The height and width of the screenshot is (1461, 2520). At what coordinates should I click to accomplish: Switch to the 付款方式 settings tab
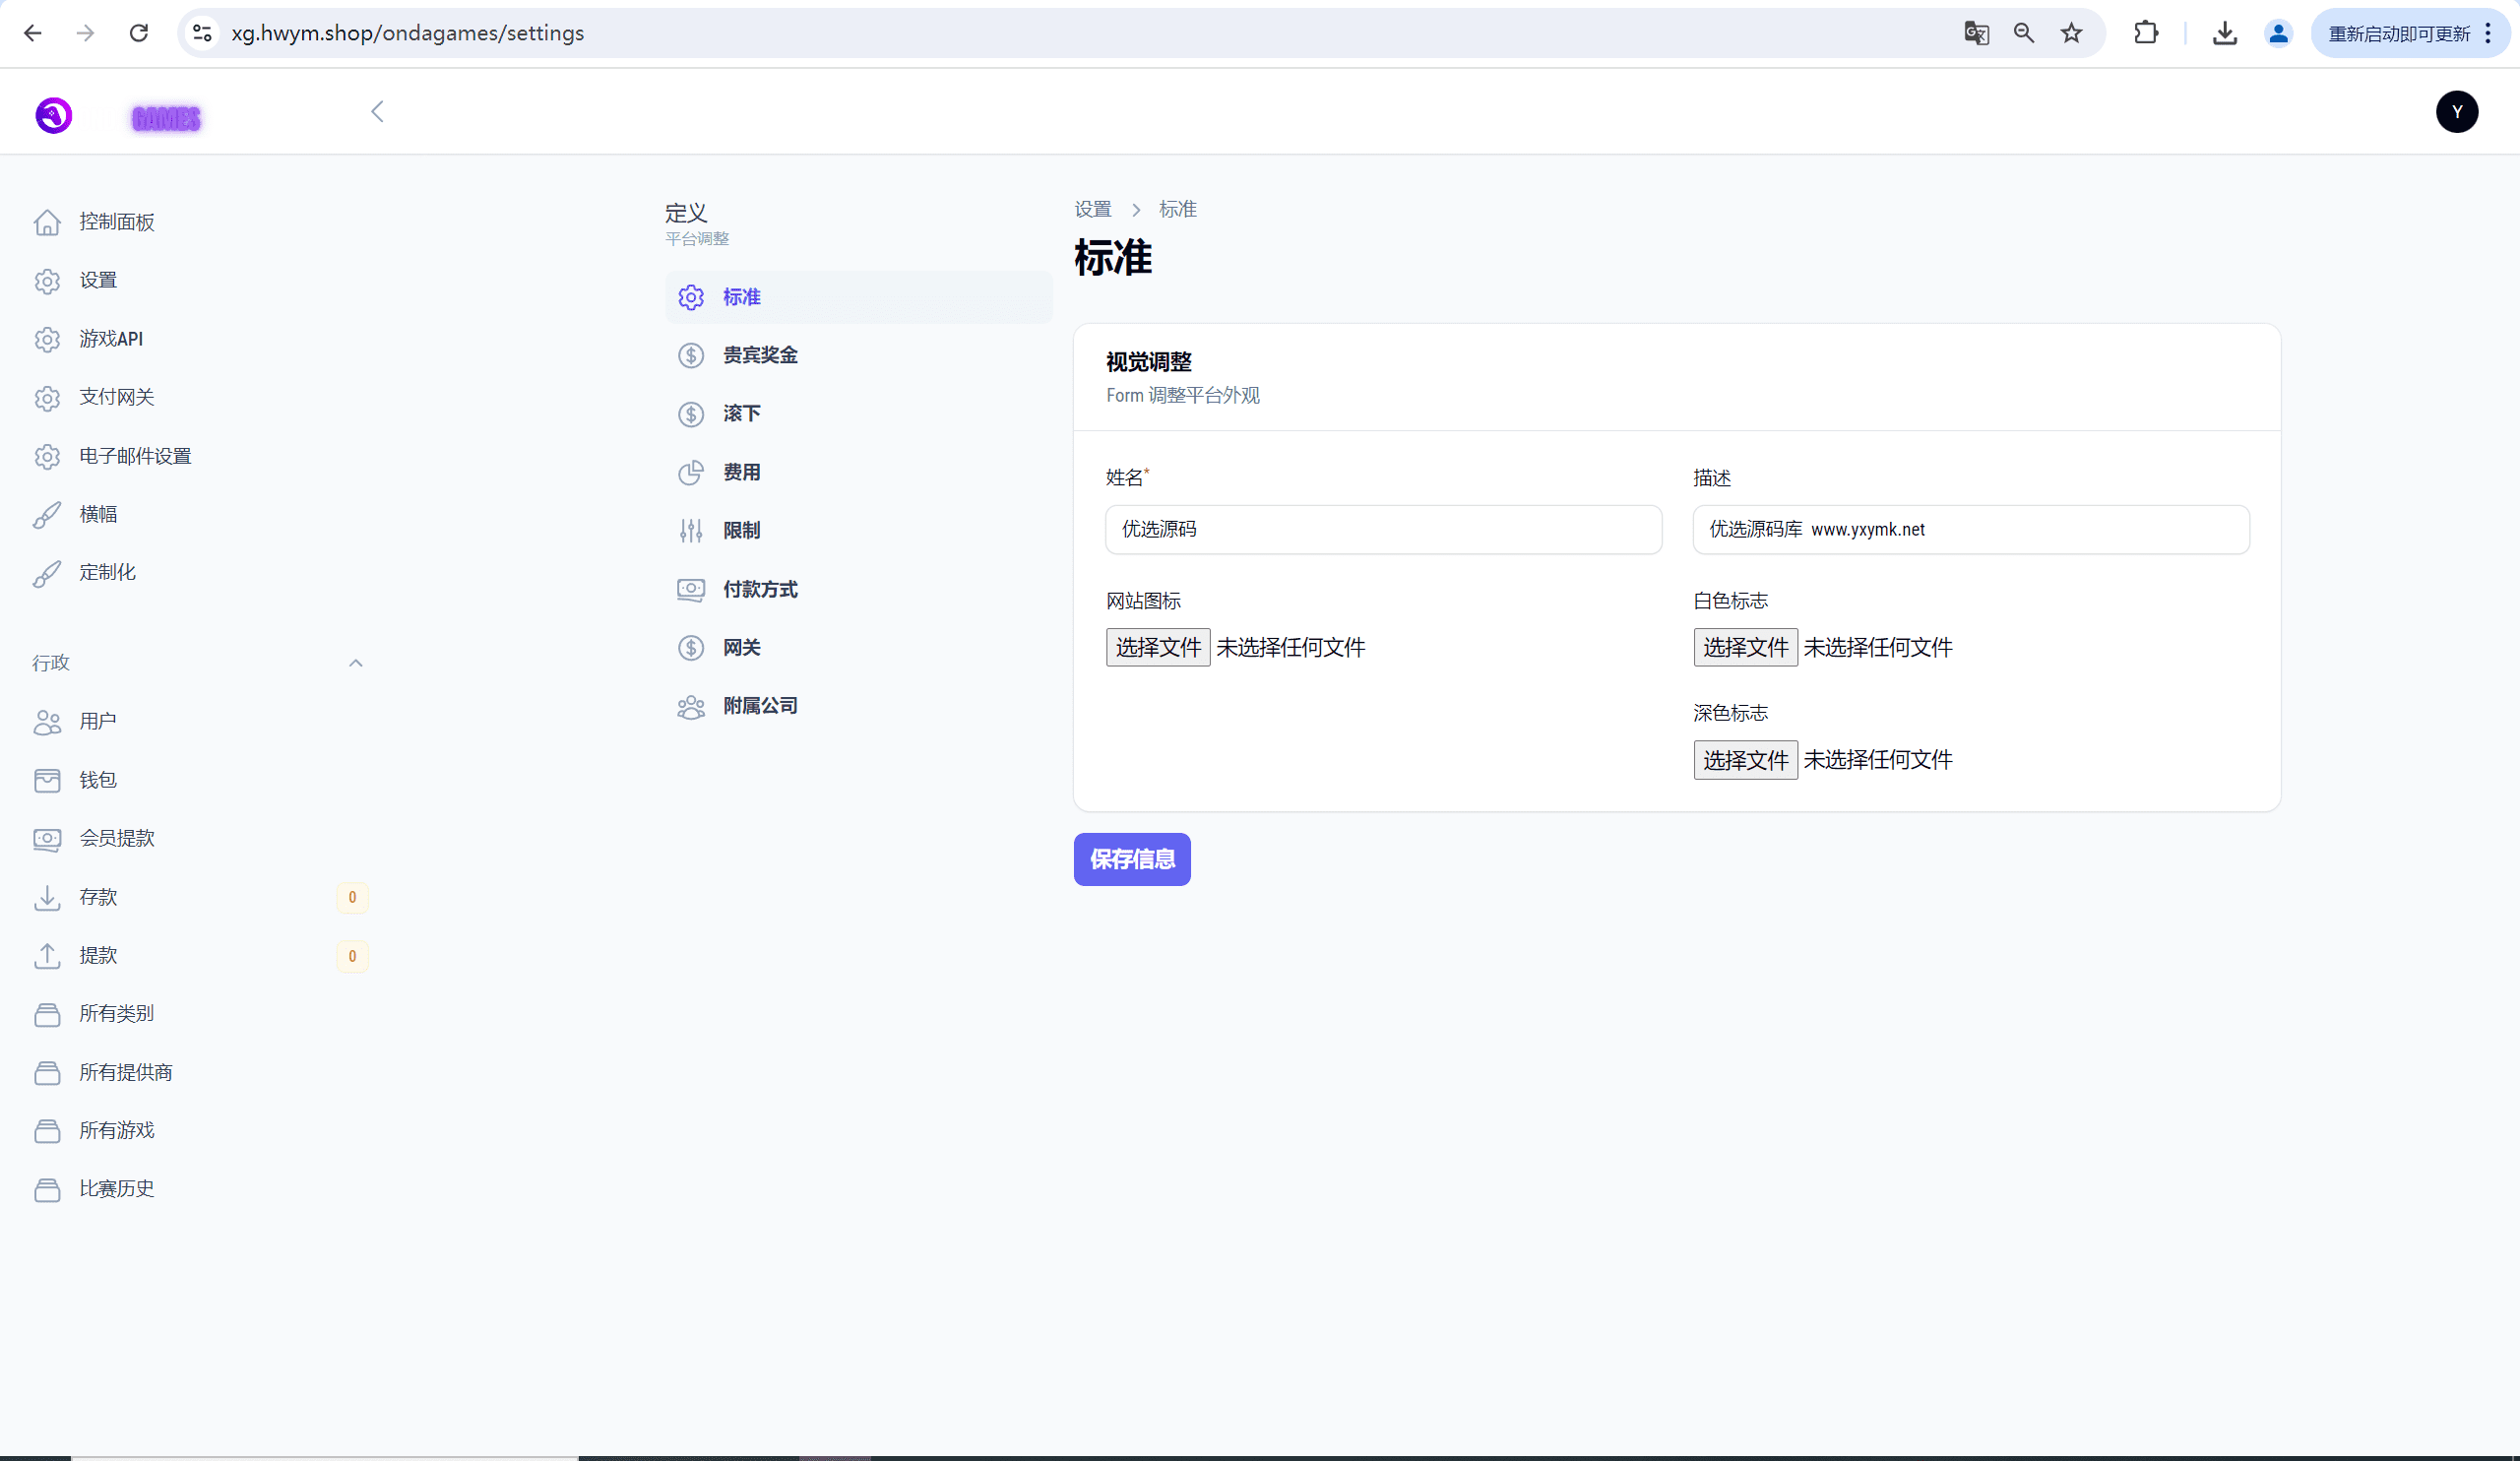[760, 590]
